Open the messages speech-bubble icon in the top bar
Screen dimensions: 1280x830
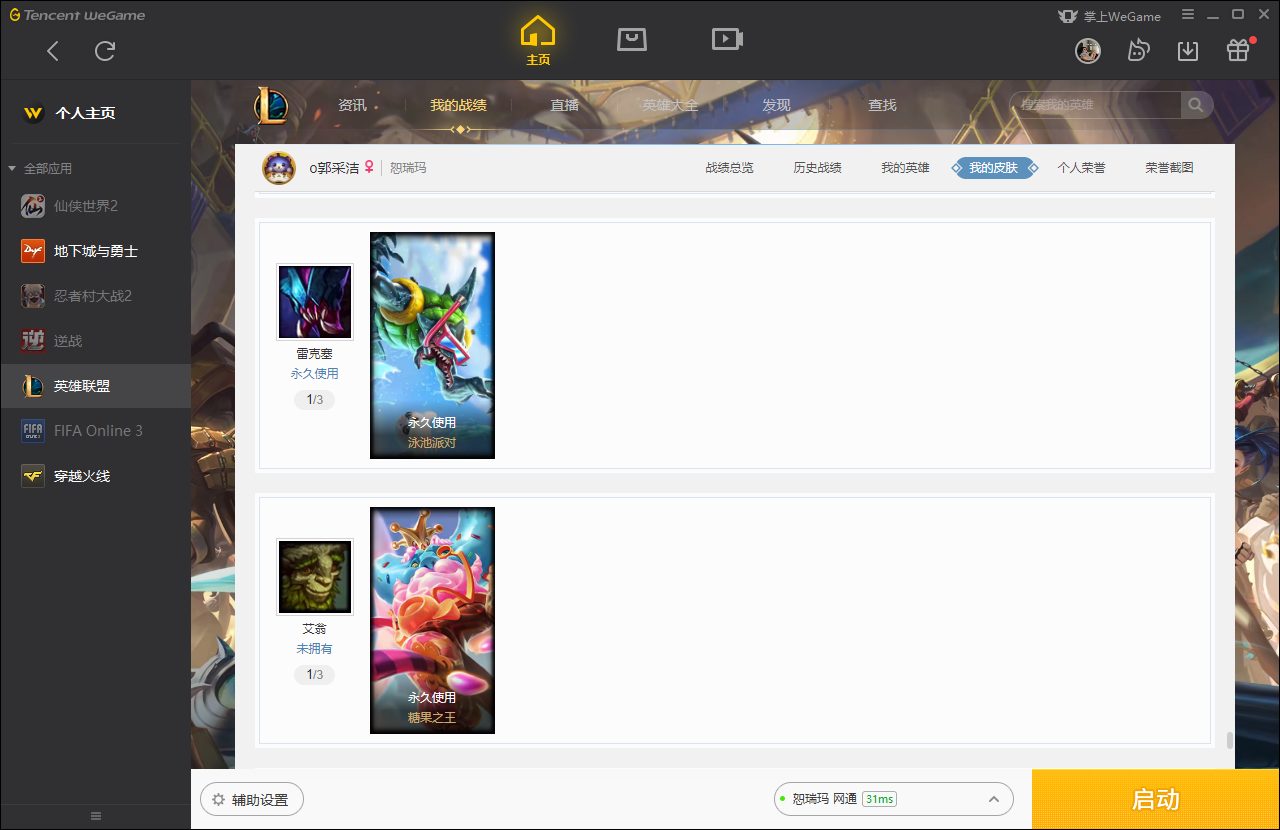tap(1138, 50)
